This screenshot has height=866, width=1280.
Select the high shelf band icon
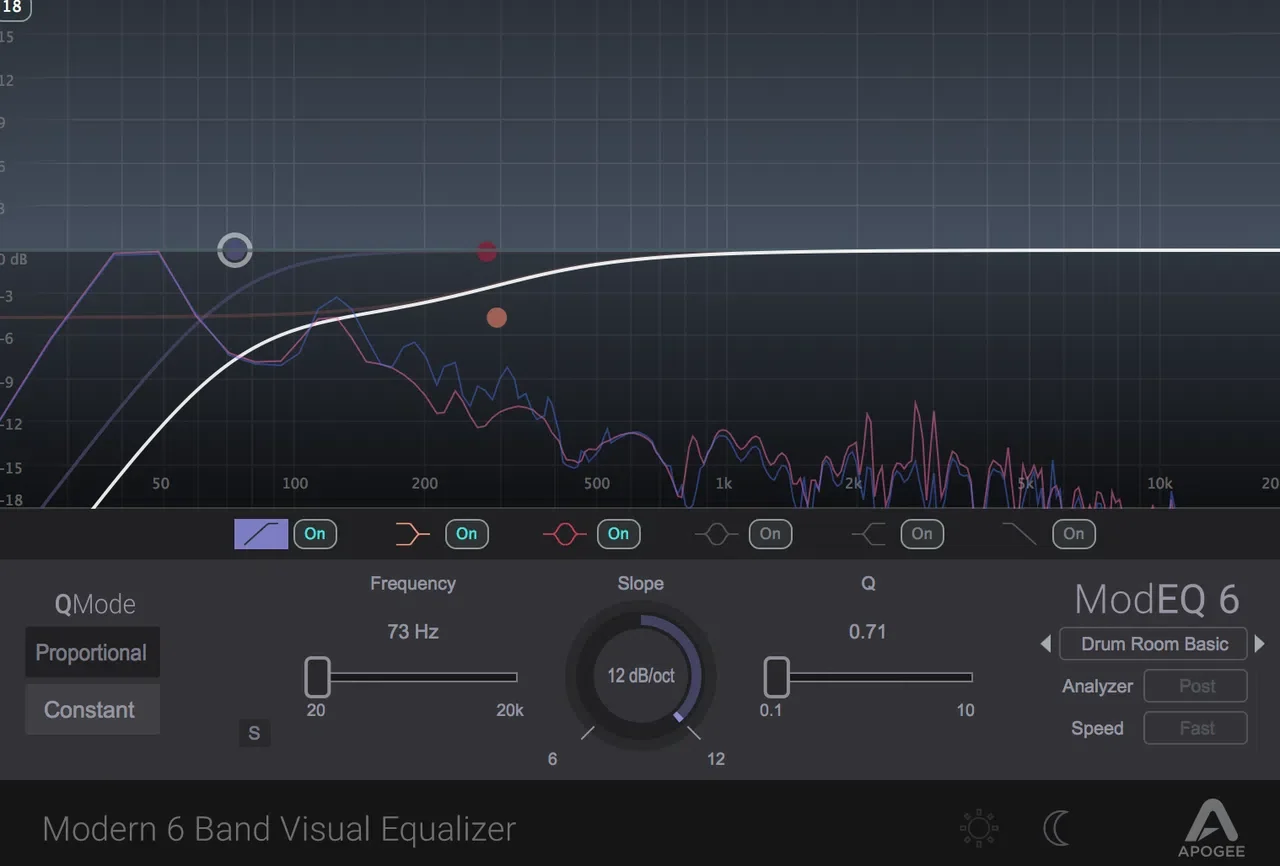pyautogui.click(x=868, y=534)
